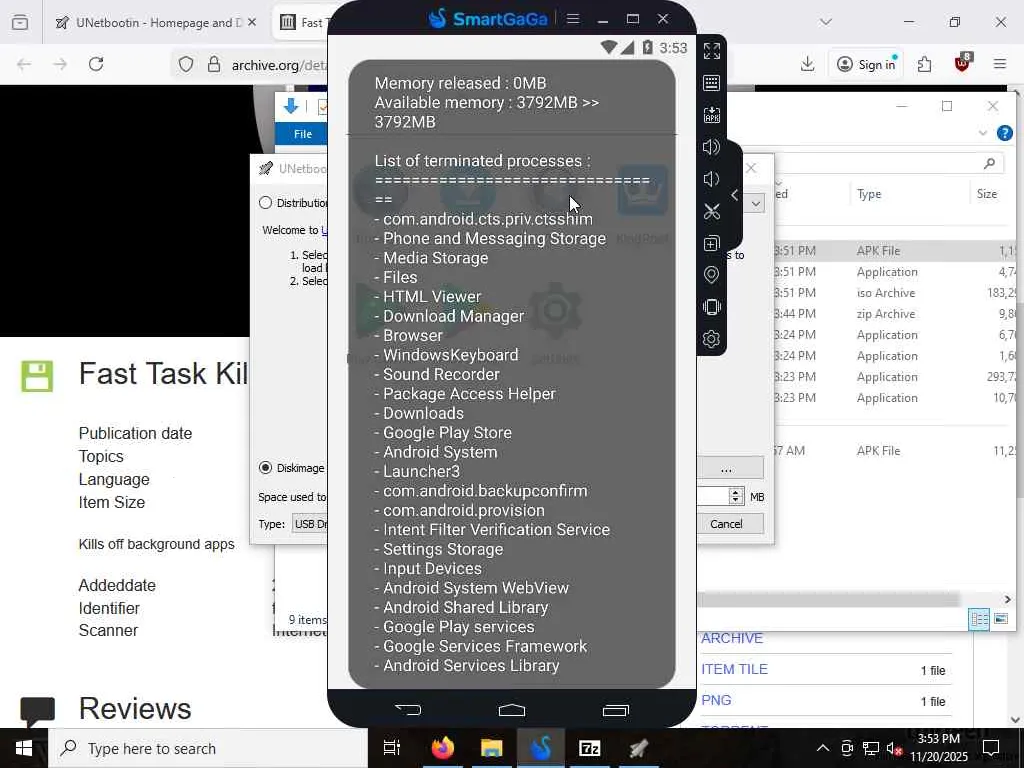Image resolution: width=1024 pixels, height=768 pixels.
Task: Click the scissors screenshot icon in SmartGaGa sidebar
Action: pyautogui.click(x=712, y=211)
